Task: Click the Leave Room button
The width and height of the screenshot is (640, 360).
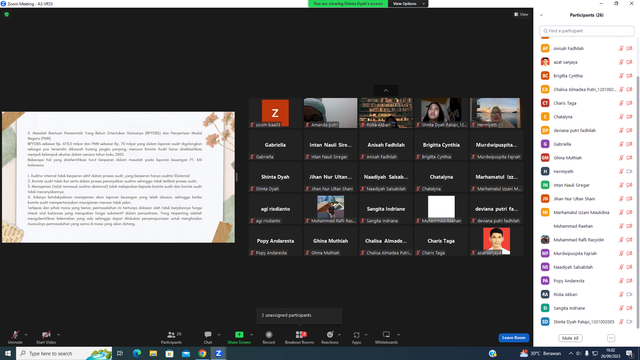Action: 513,338
